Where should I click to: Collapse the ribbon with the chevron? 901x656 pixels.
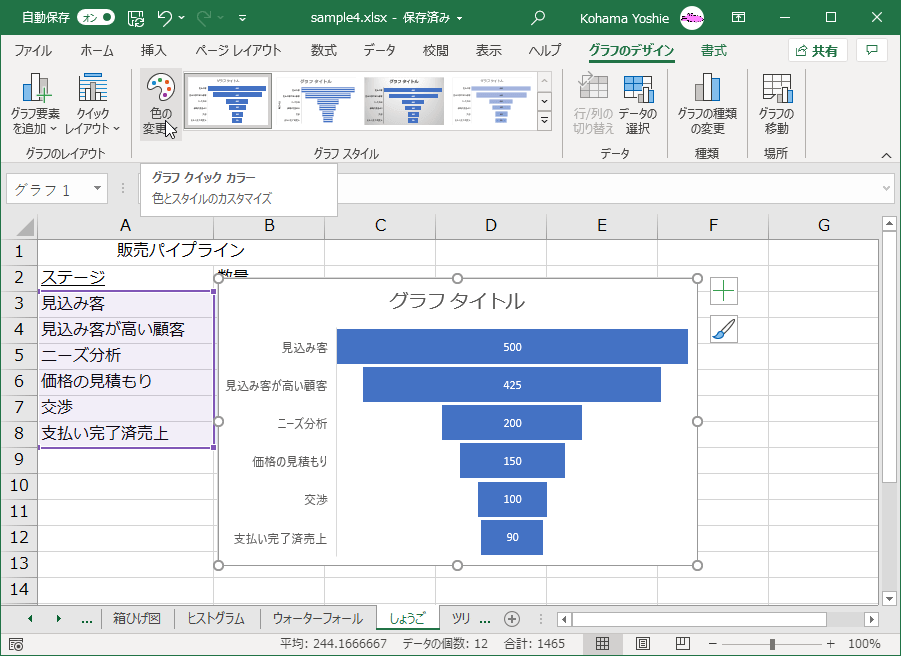tap(886, 155)
